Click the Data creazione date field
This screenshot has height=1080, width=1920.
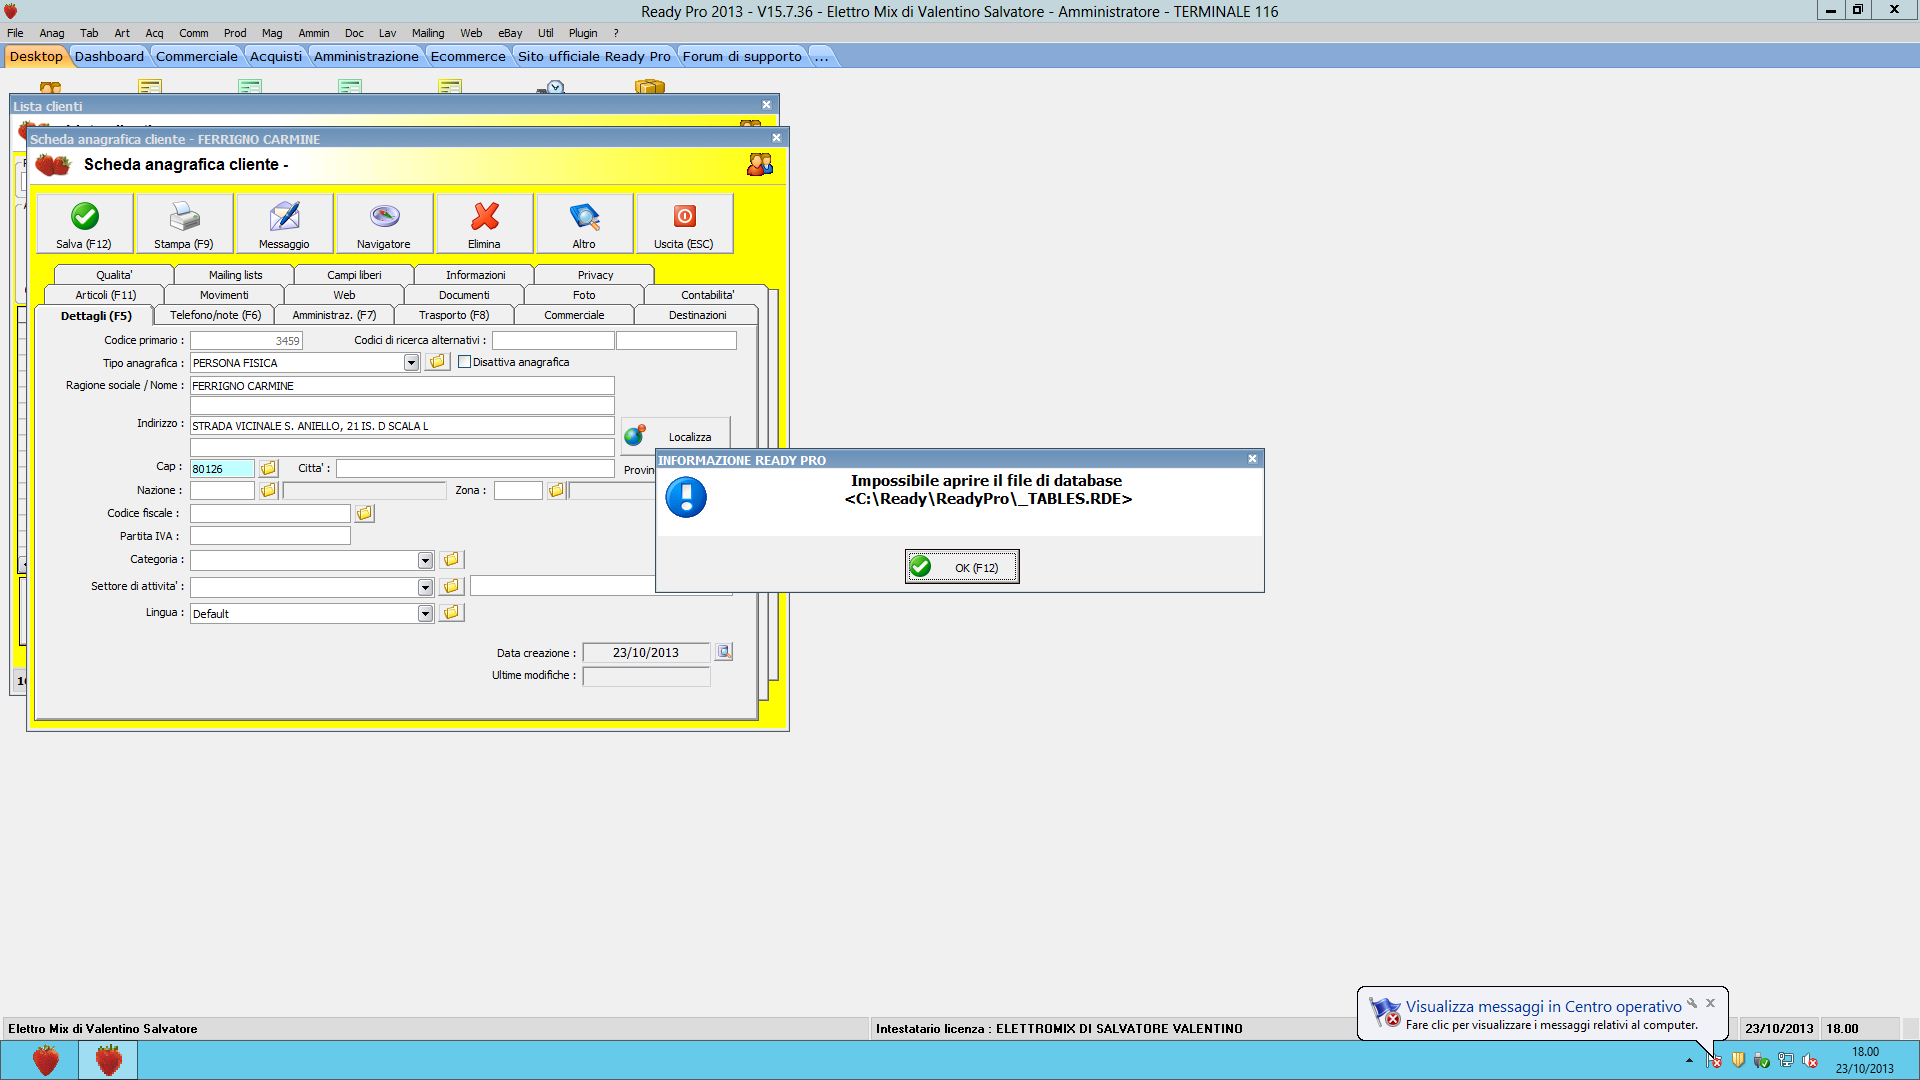pos(646,652)
